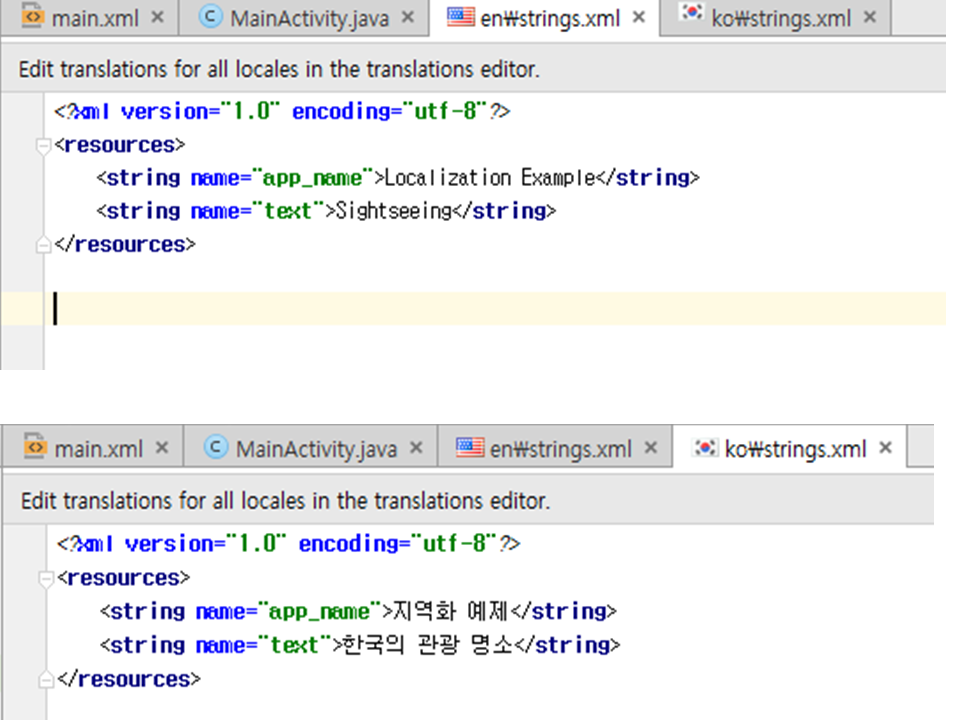Viewport: 960px width, 720px height.
Task: Click fold marker at closing resources tag in English editor
Action: (43, 245)
